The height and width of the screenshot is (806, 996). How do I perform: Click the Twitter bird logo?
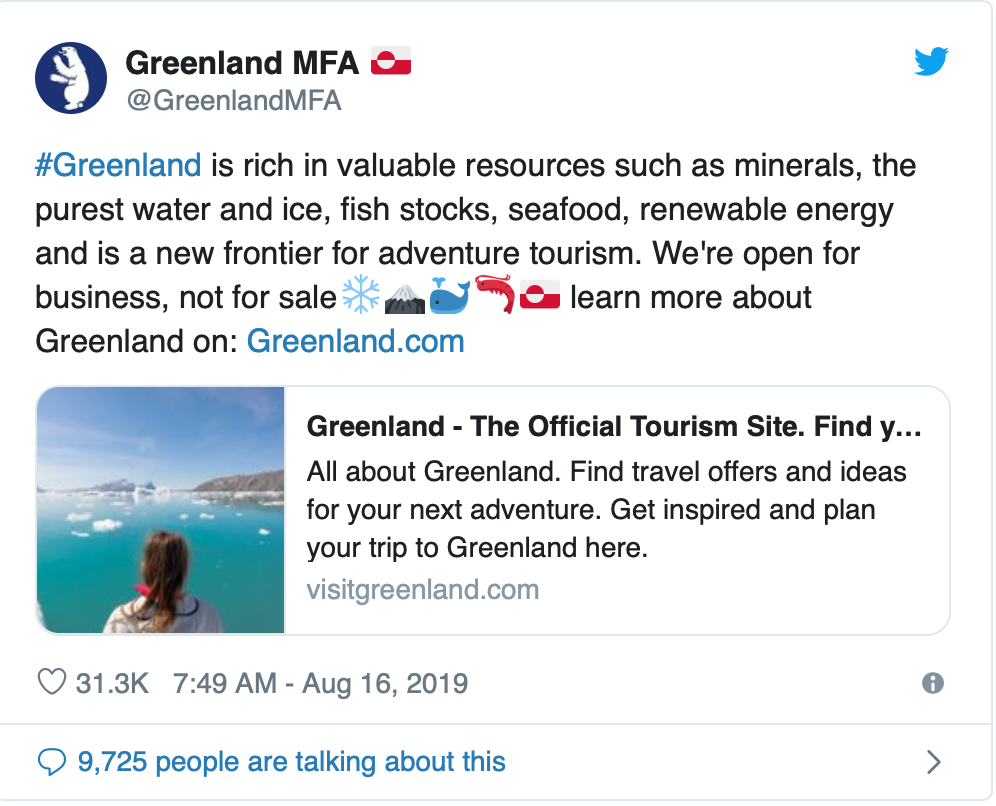[931, 61]
